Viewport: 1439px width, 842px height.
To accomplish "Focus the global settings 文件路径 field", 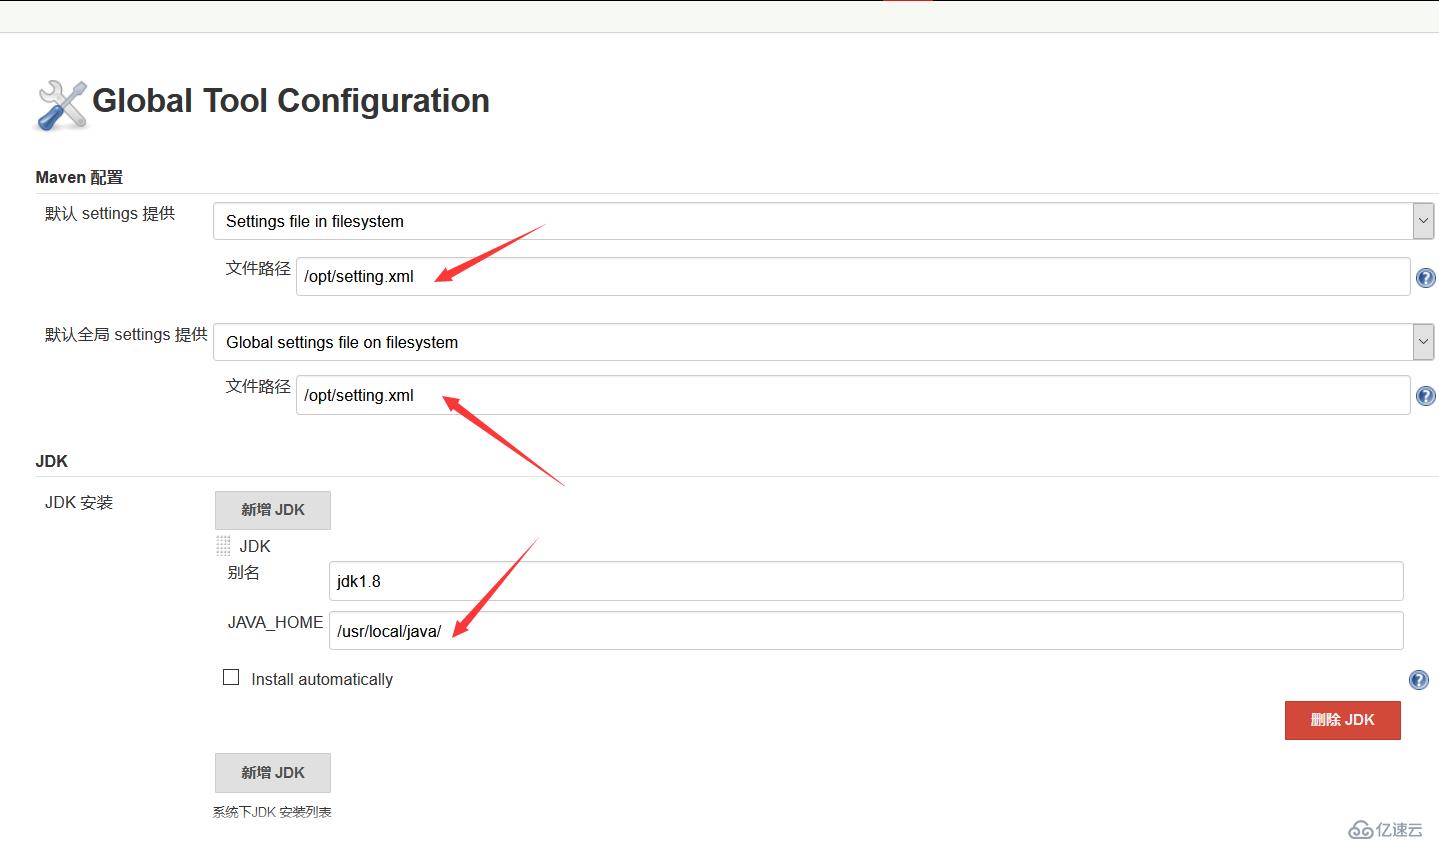I will click(853, 395).
